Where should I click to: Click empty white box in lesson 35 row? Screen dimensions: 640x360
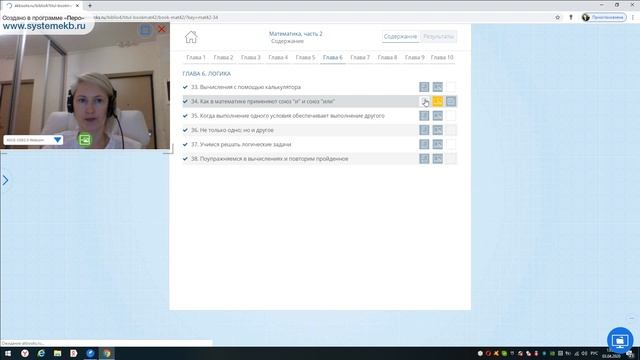(x=451, y=116)
